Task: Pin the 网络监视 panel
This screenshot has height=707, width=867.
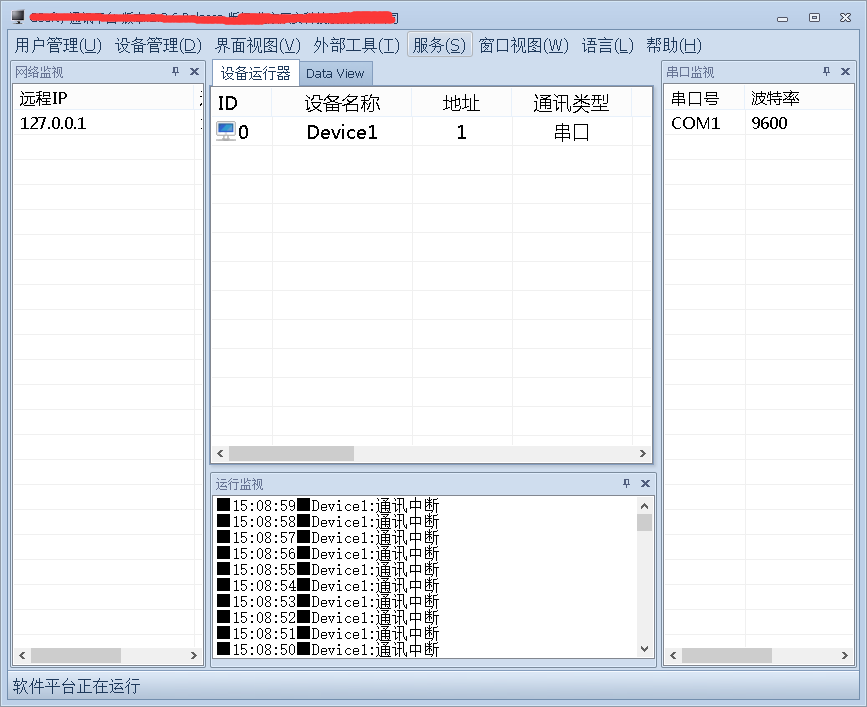Action: pos(176,71)
